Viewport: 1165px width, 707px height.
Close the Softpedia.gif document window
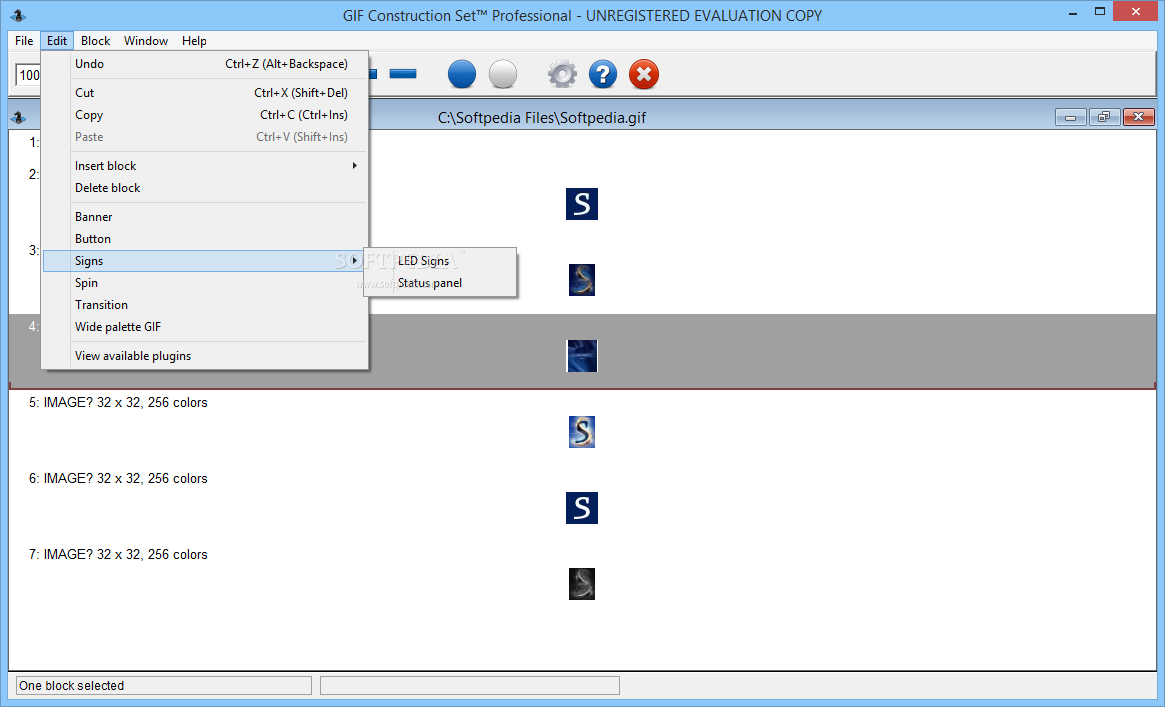1138,117
